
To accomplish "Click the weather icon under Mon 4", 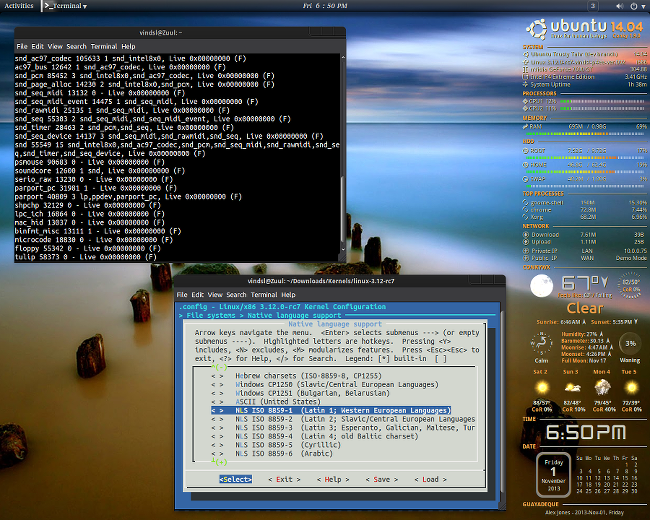I will [x=602, y=388].
